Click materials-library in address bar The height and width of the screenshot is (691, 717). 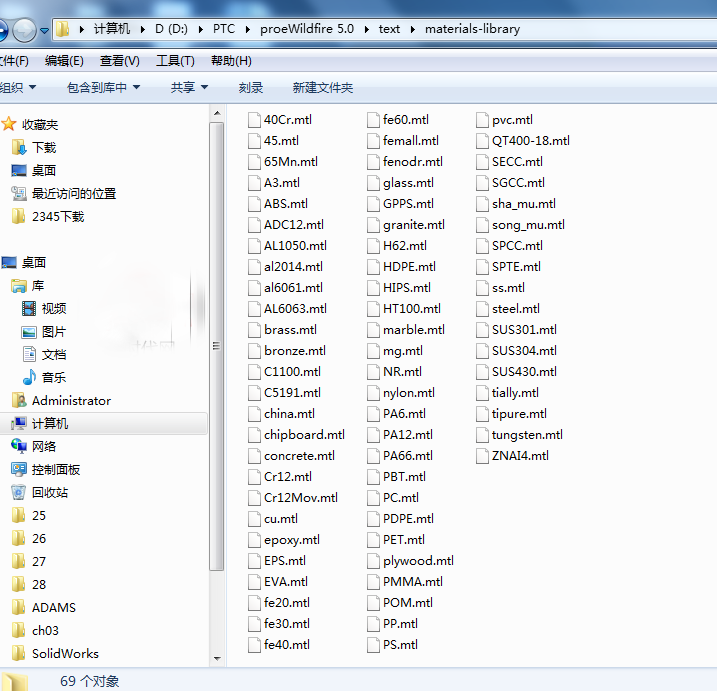click(x=472, y=29)
